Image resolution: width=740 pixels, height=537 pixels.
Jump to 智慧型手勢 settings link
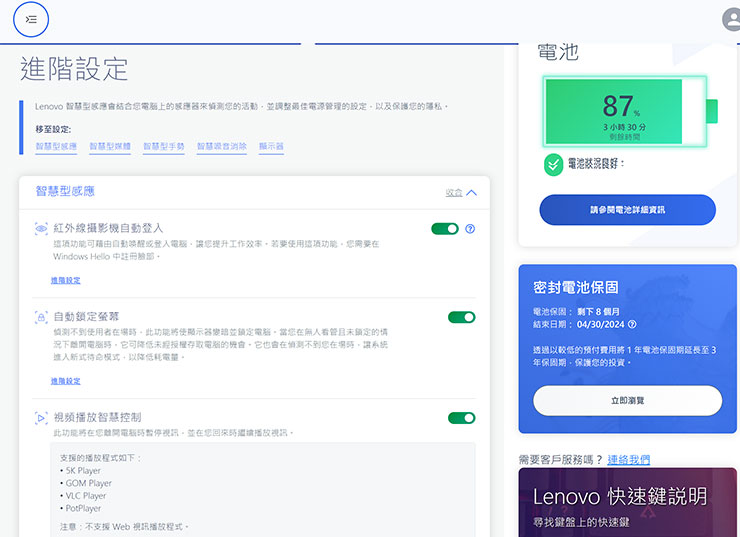tap(164, 146)
